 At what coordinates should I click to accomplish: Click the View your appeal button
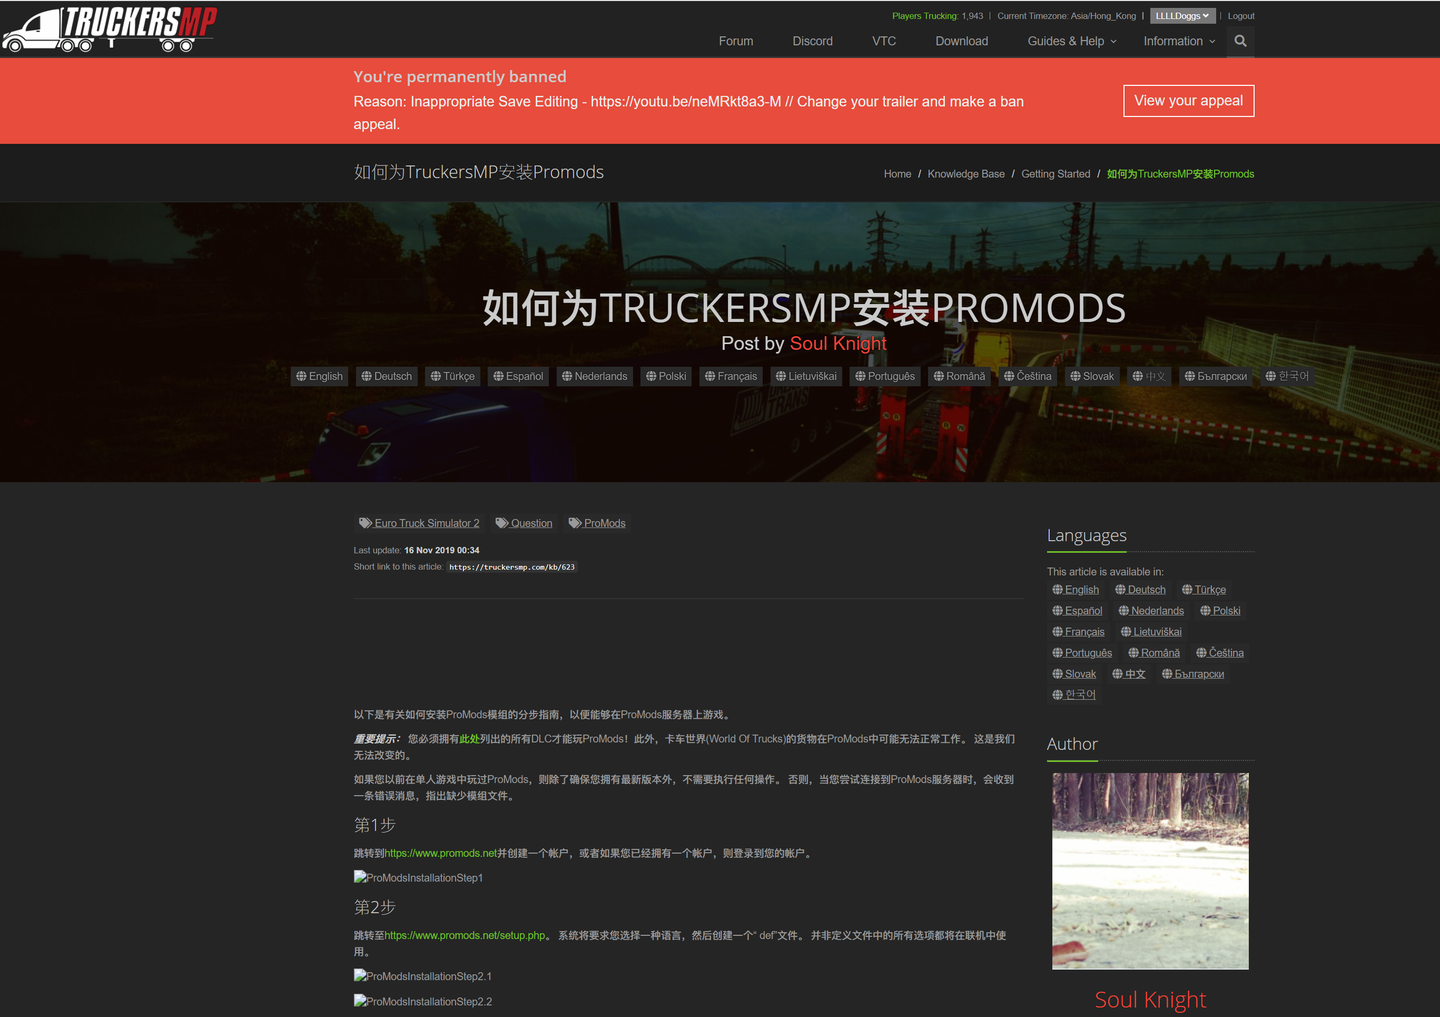[1188, 101]
